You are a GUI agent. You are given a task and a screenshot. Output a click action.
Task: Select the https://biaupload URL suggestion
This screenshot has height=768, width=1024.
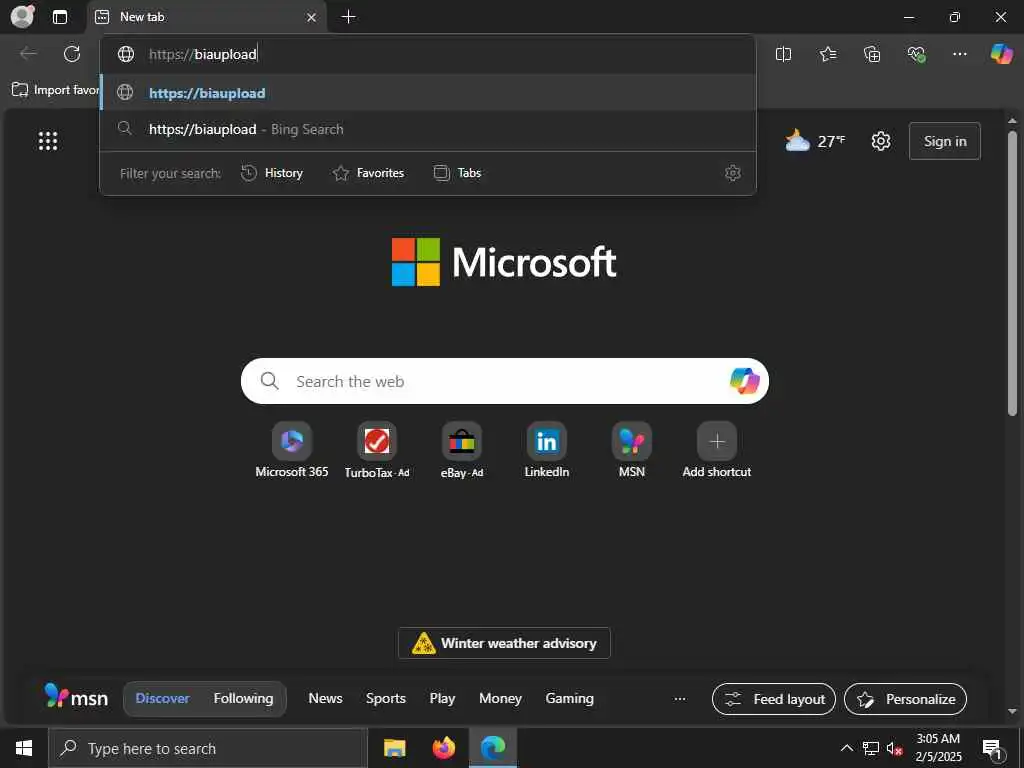point(428,93)
